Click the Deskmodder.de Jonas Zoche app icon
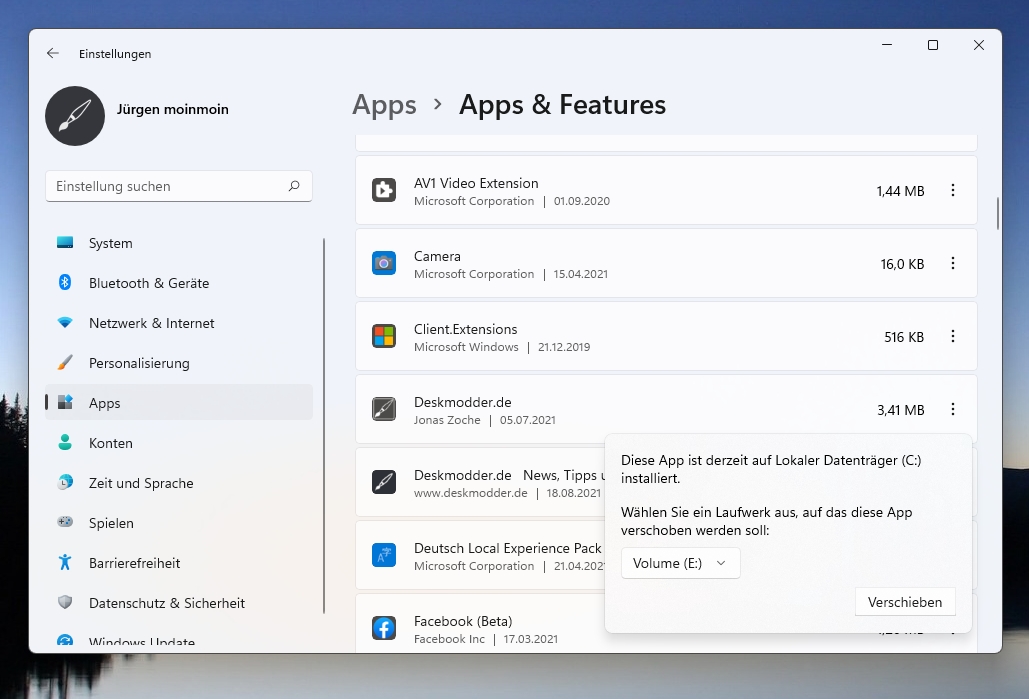This screenshot has height=699, width=1029. tap(384, 409)
